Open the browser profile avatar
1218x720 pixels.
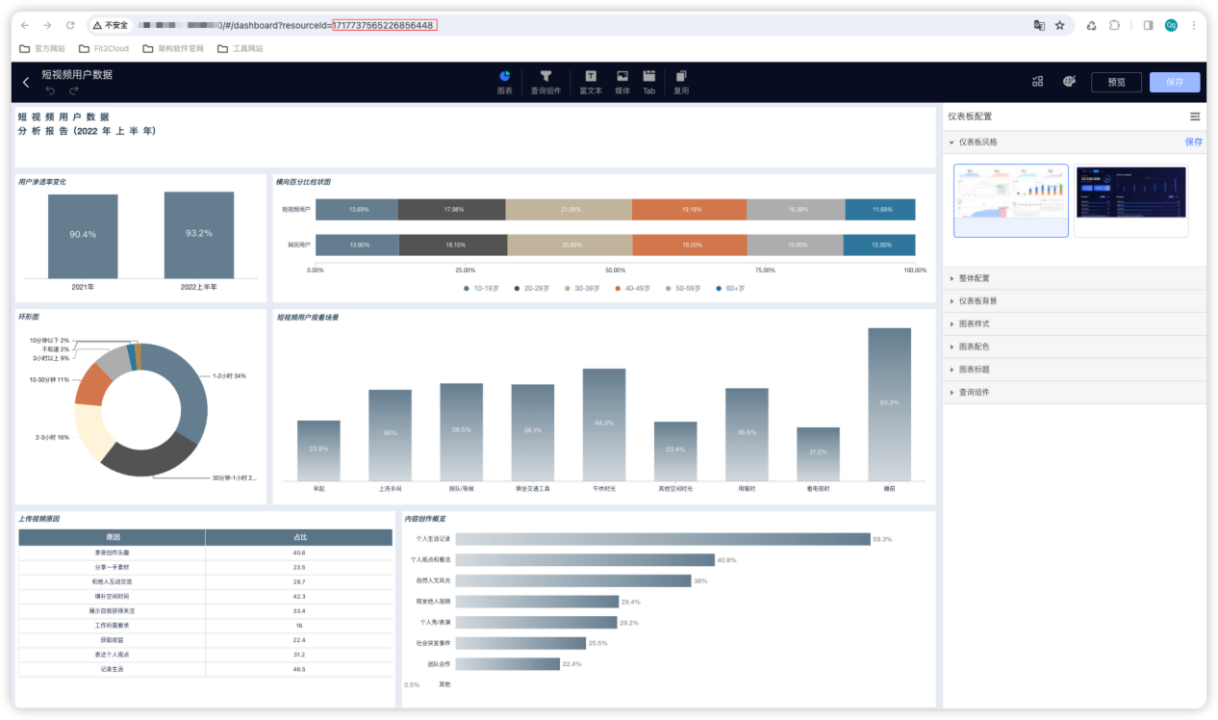(x=1171, y=25)
